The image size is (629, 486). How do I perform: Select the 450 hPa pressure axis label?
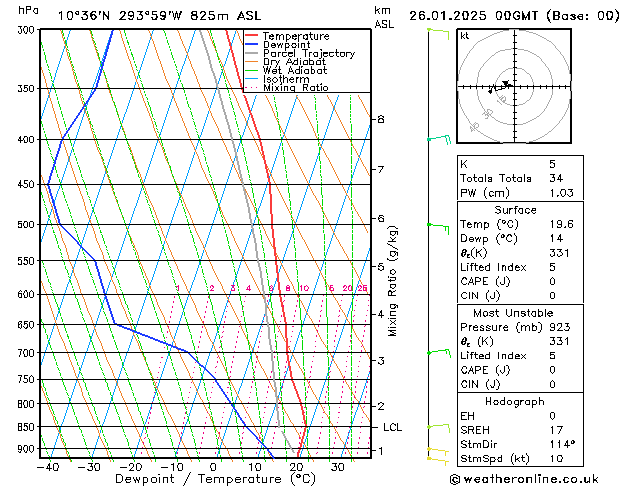pyautogui.click(x=28, y=185)
